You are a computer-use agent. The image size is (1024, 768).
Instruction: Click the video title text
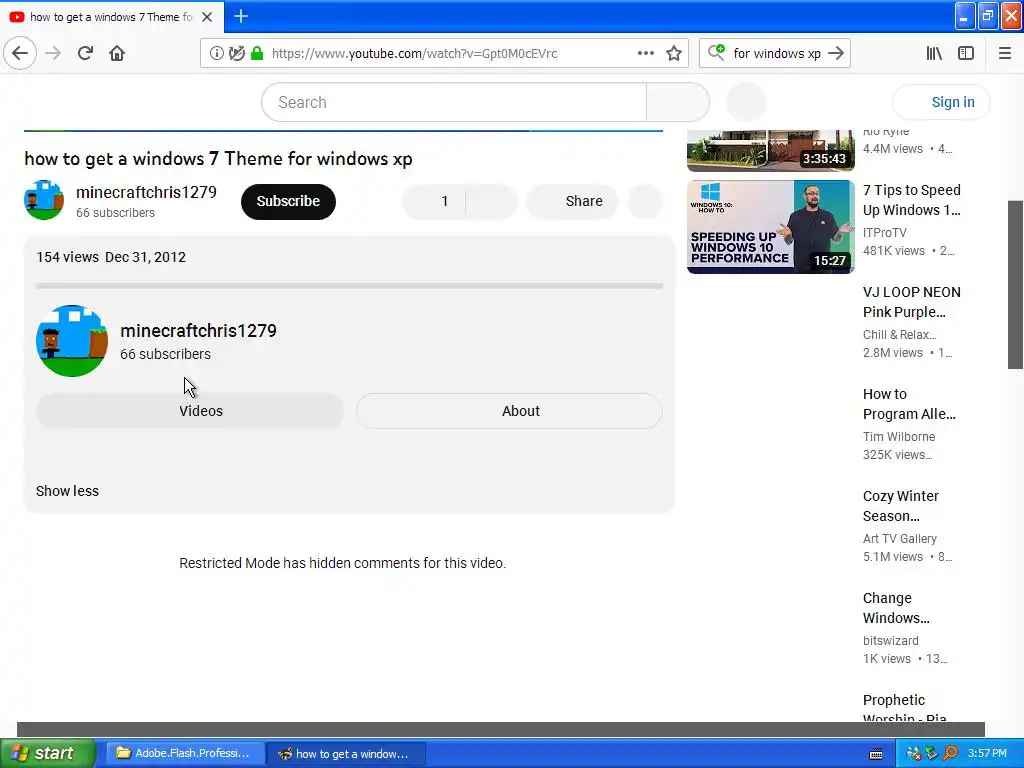(x=218, y=159)
